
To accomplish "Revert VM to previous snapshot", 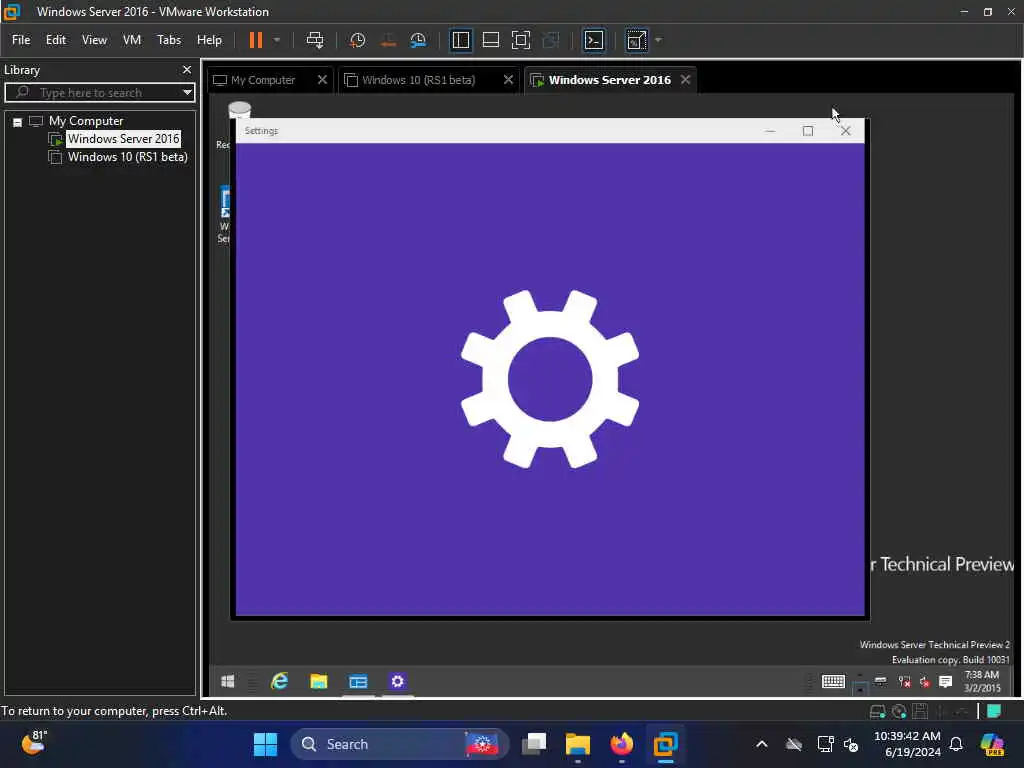I will [x=388, y=40].
